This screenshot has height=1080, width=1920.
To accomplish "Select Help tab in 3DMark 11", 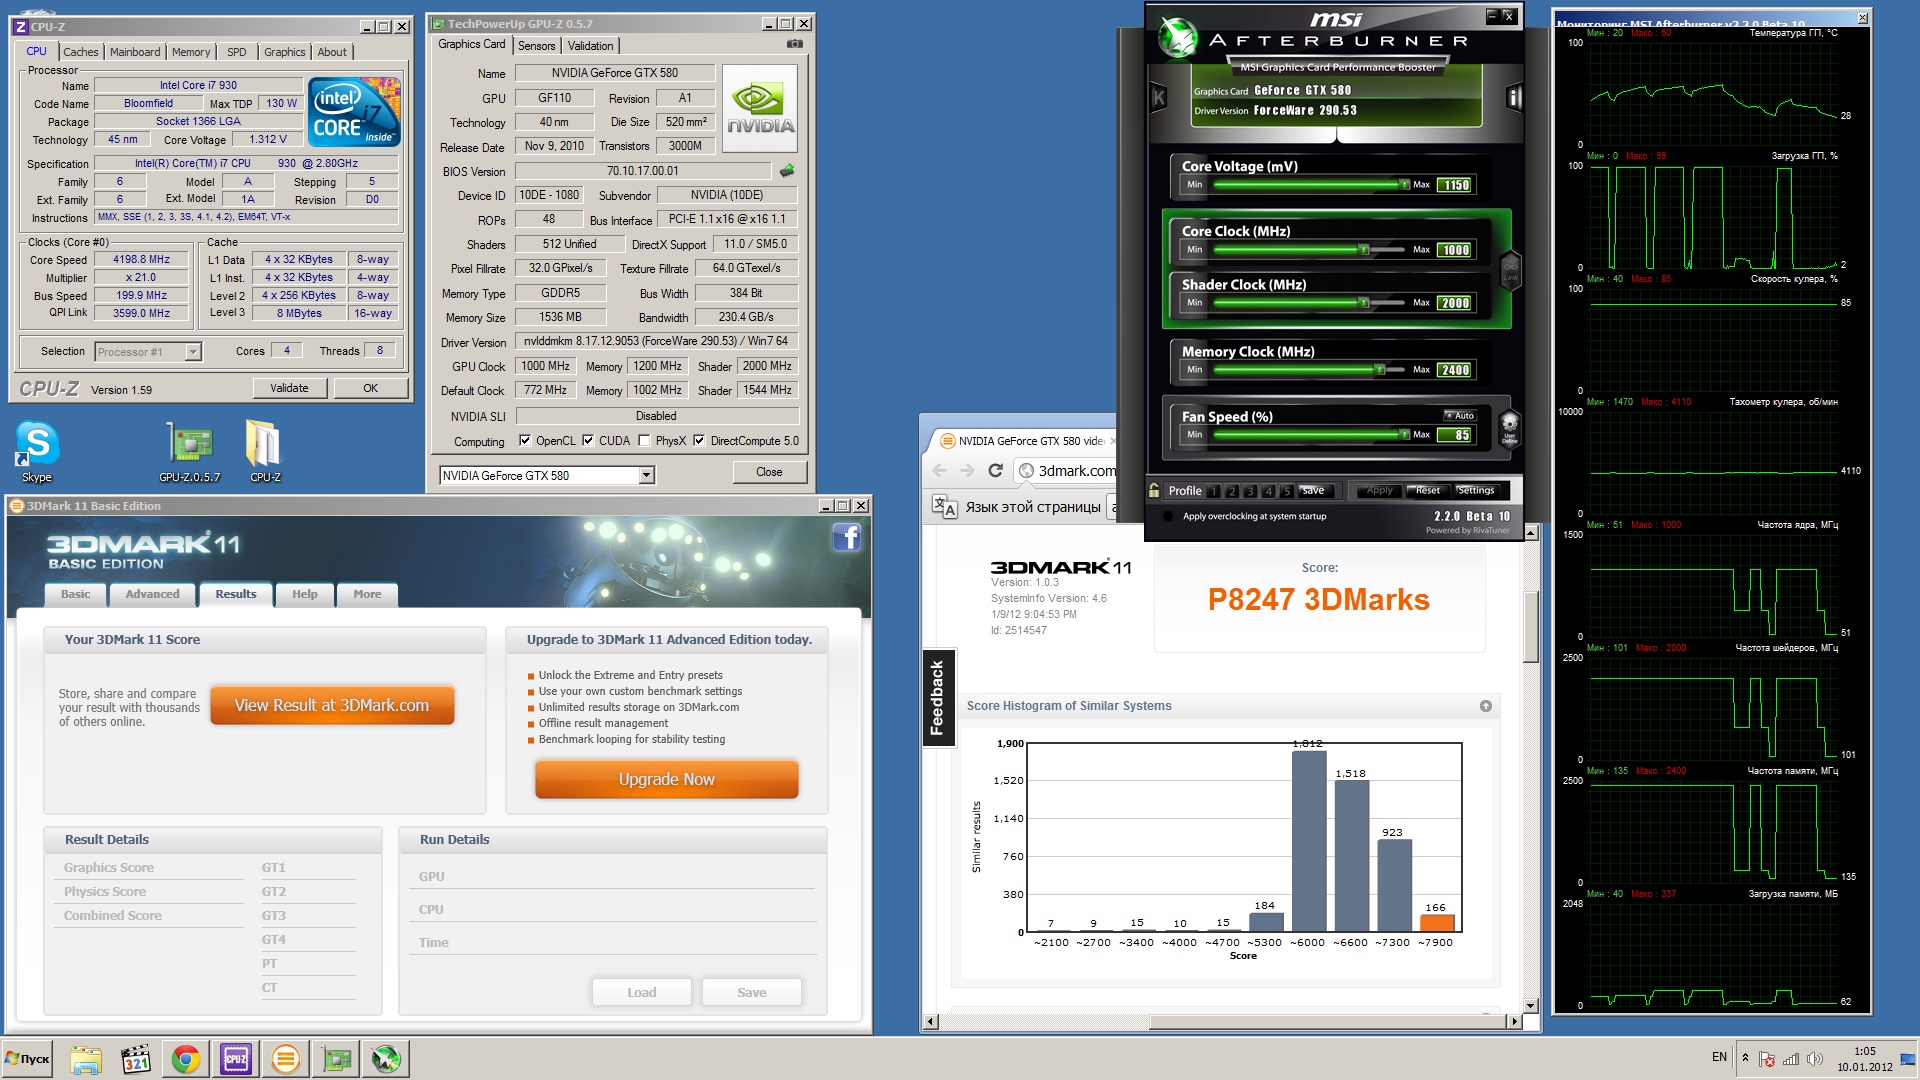I will (x=304, y=594).
